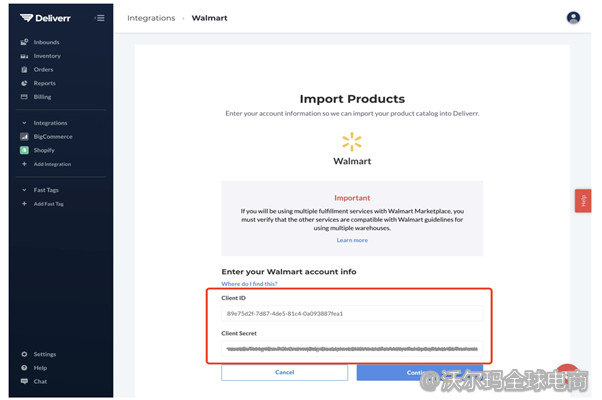Click the Inventory icon in sidebar

coord(24,56)
